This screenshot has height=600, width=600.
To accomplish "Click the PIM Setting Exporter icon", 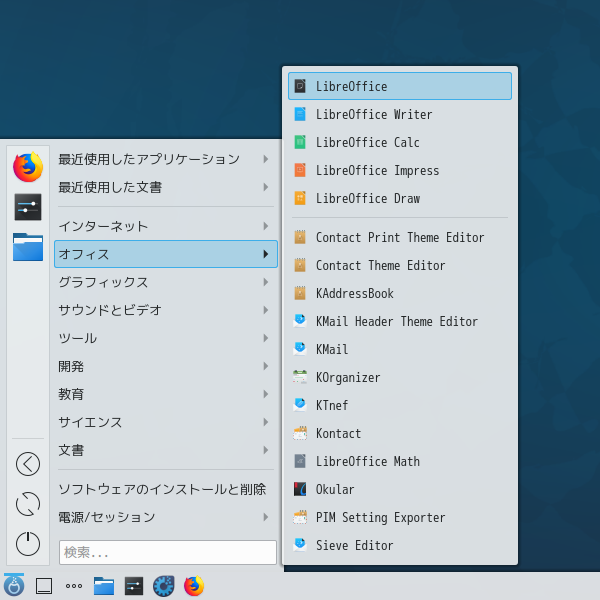I will coord(300,517).
